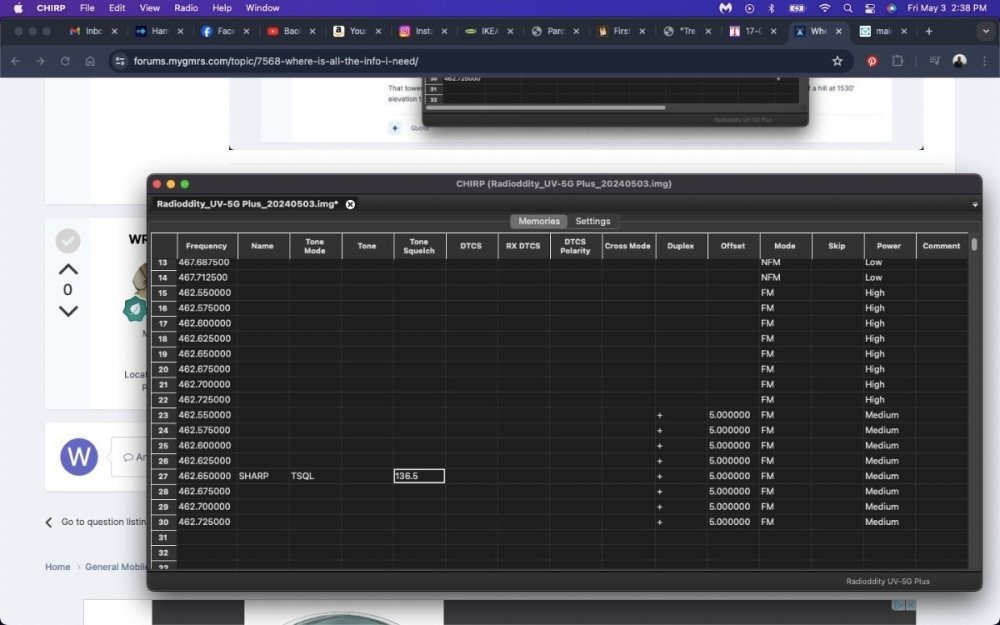Image resolution: width=1000 pixels, height=625 pixels.
Task: Open the Radio menu in menu bar
Action: [186, 8]
